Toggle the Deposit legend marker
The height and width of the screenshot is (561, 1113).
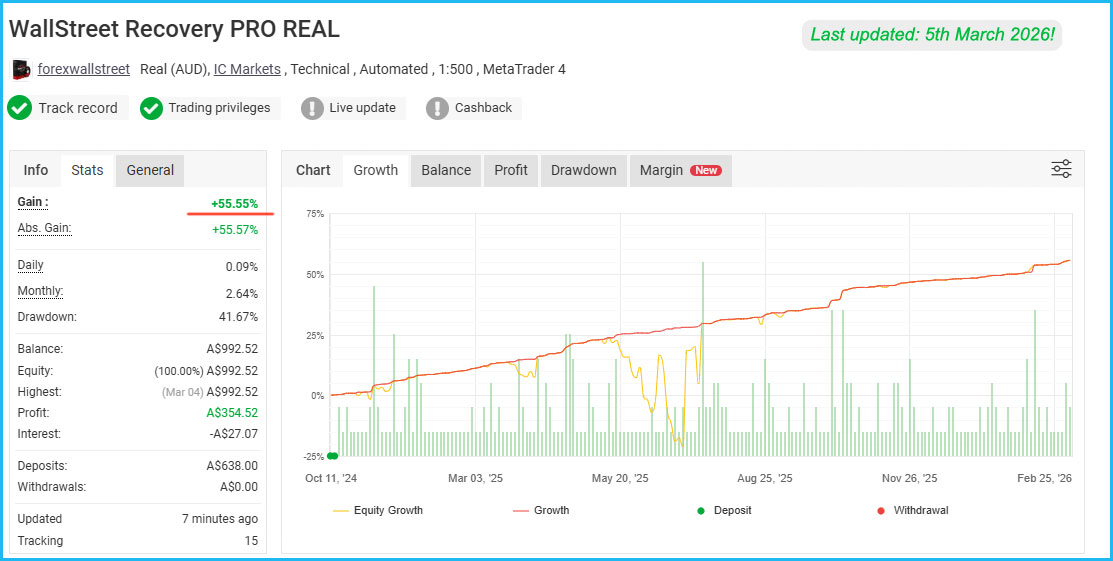click(x=724, y=510)
